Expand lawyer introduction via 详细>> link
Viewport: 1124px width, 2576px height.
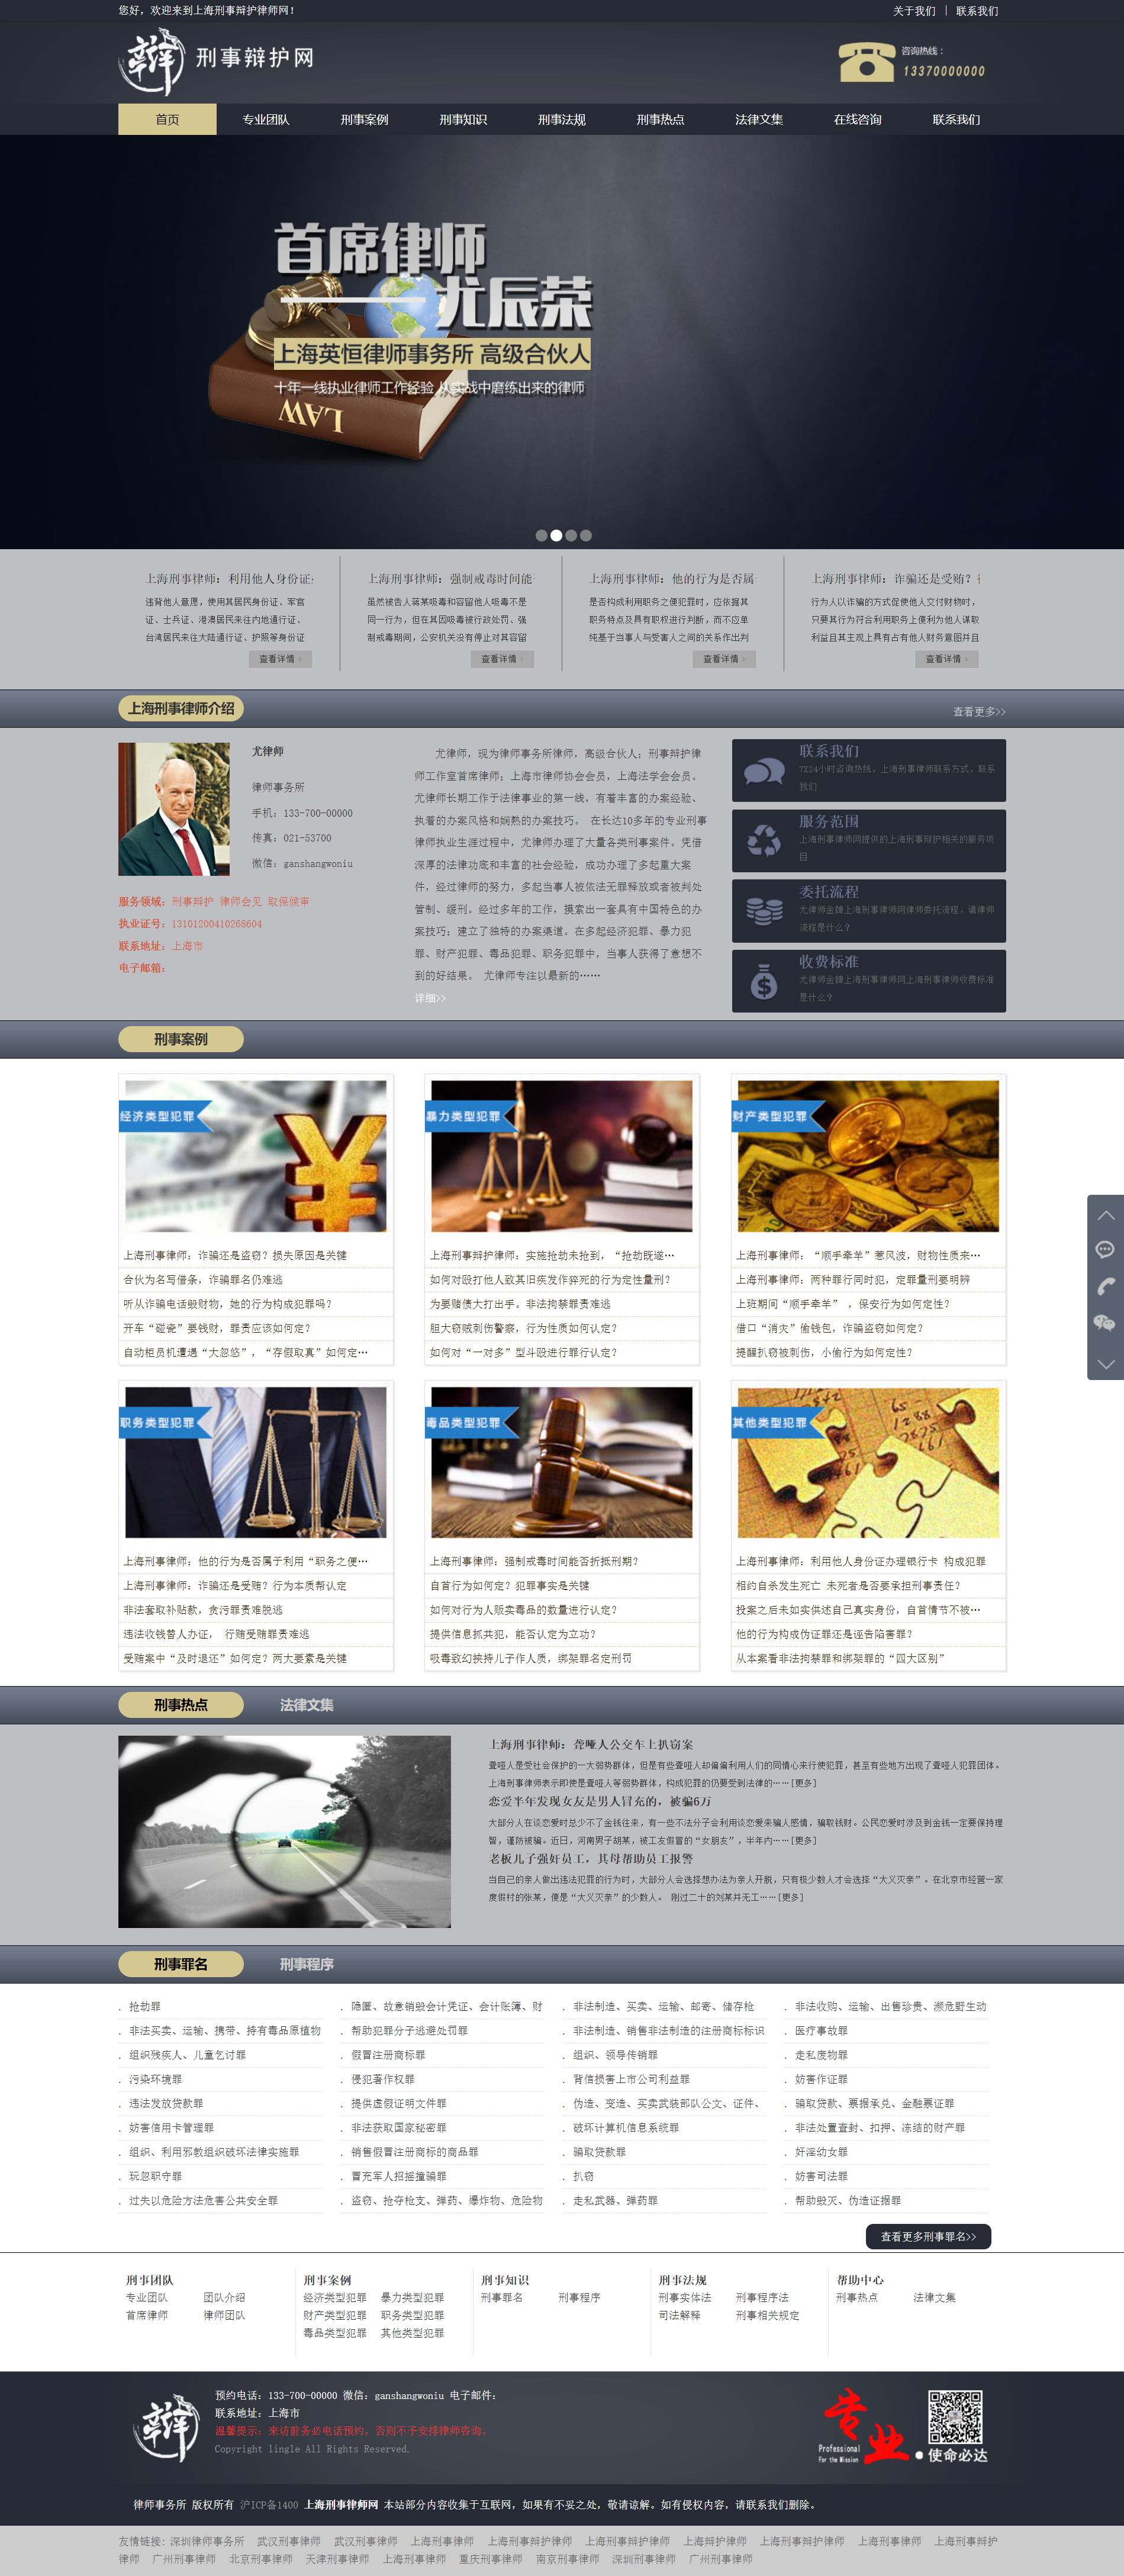point(430,998)
